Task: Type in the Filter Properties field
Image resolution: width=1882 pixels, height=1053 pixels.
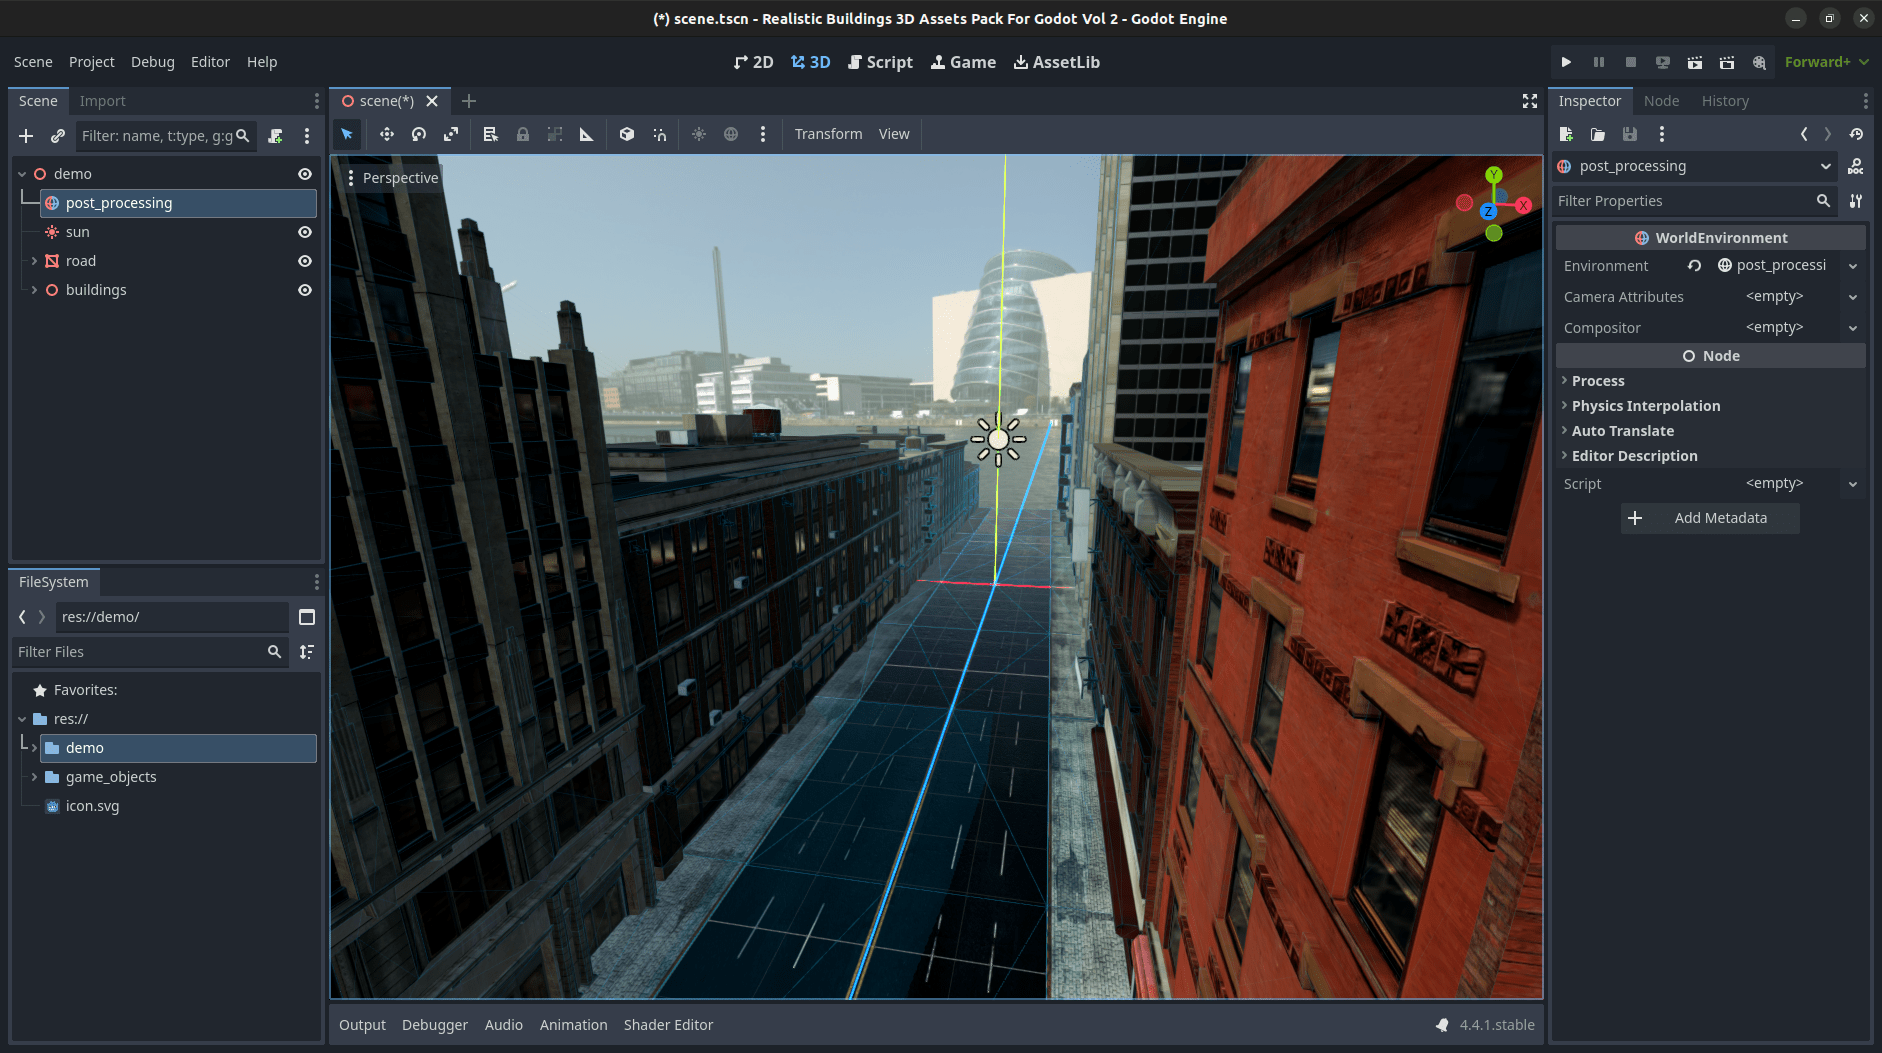Action: 1690,201
